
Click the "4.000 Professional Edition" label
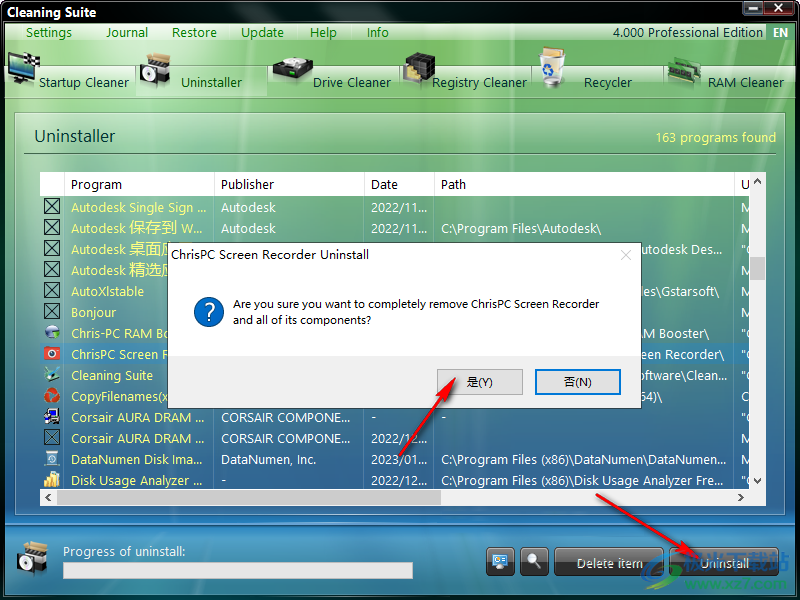coord(688,33)
